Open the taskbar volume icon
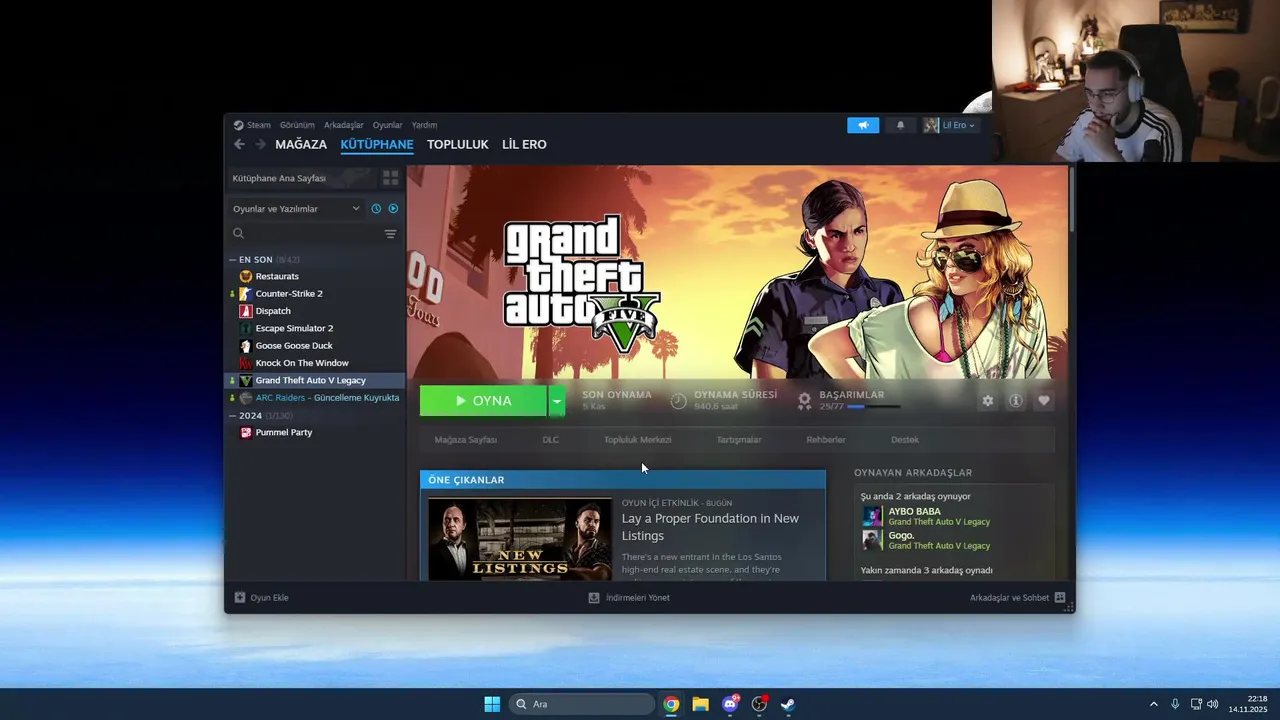 coord(1213,704)
